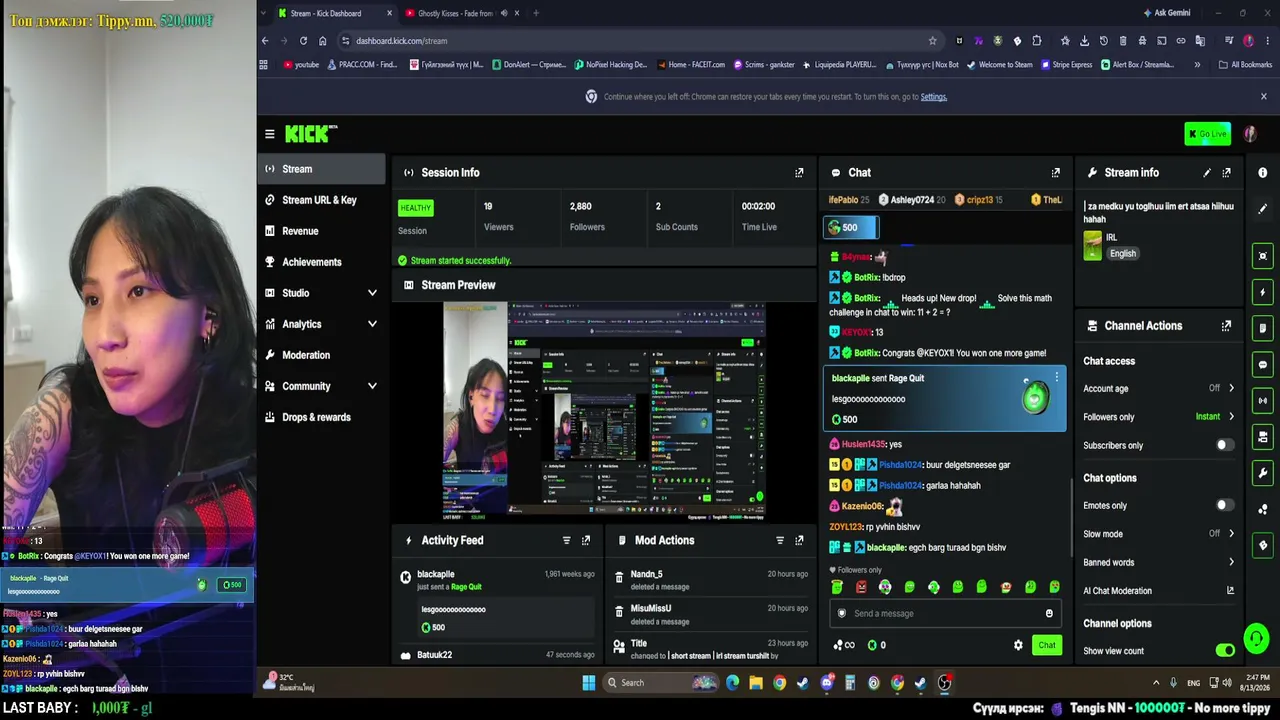Open the emoji picker in message box
Screen dimensions: 1280x720
point(1049,613)
